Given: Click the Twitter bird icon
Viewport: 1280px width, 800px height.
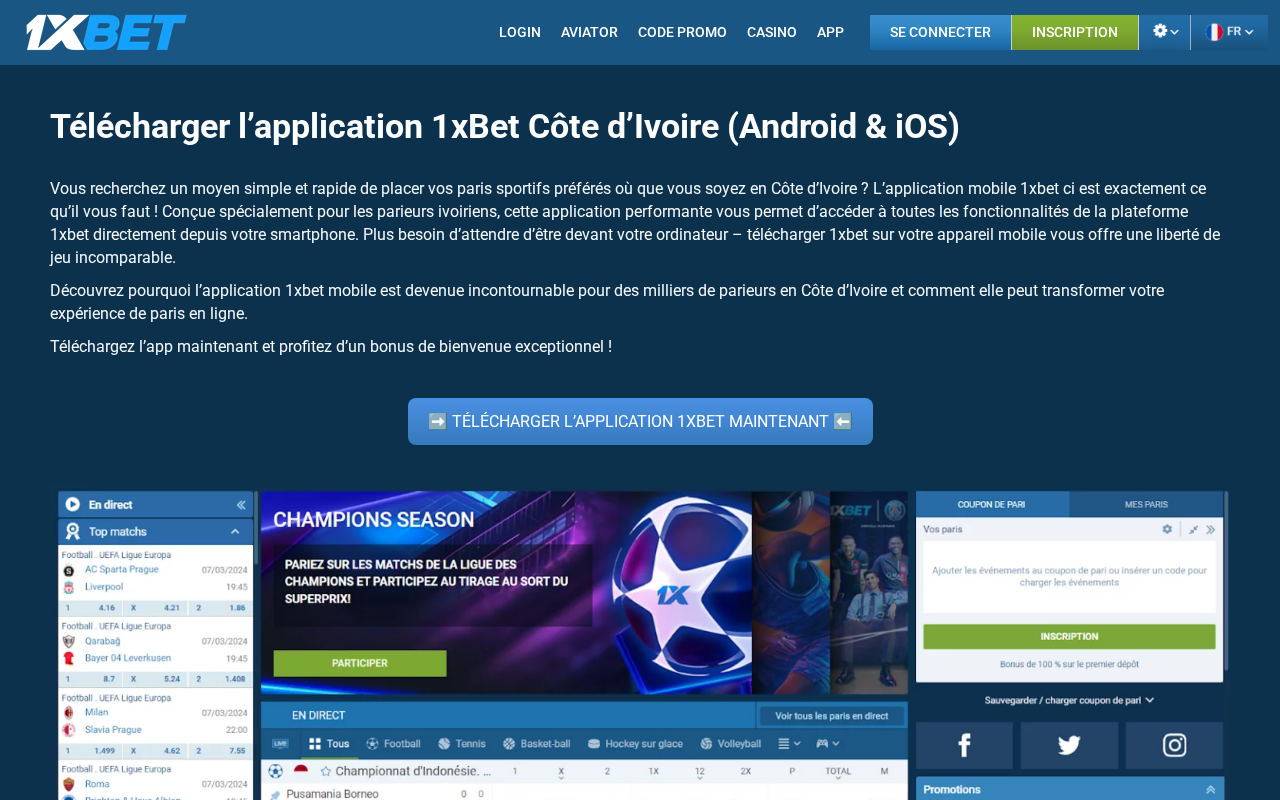Looking at the screenshot, I should point(1069,745).
